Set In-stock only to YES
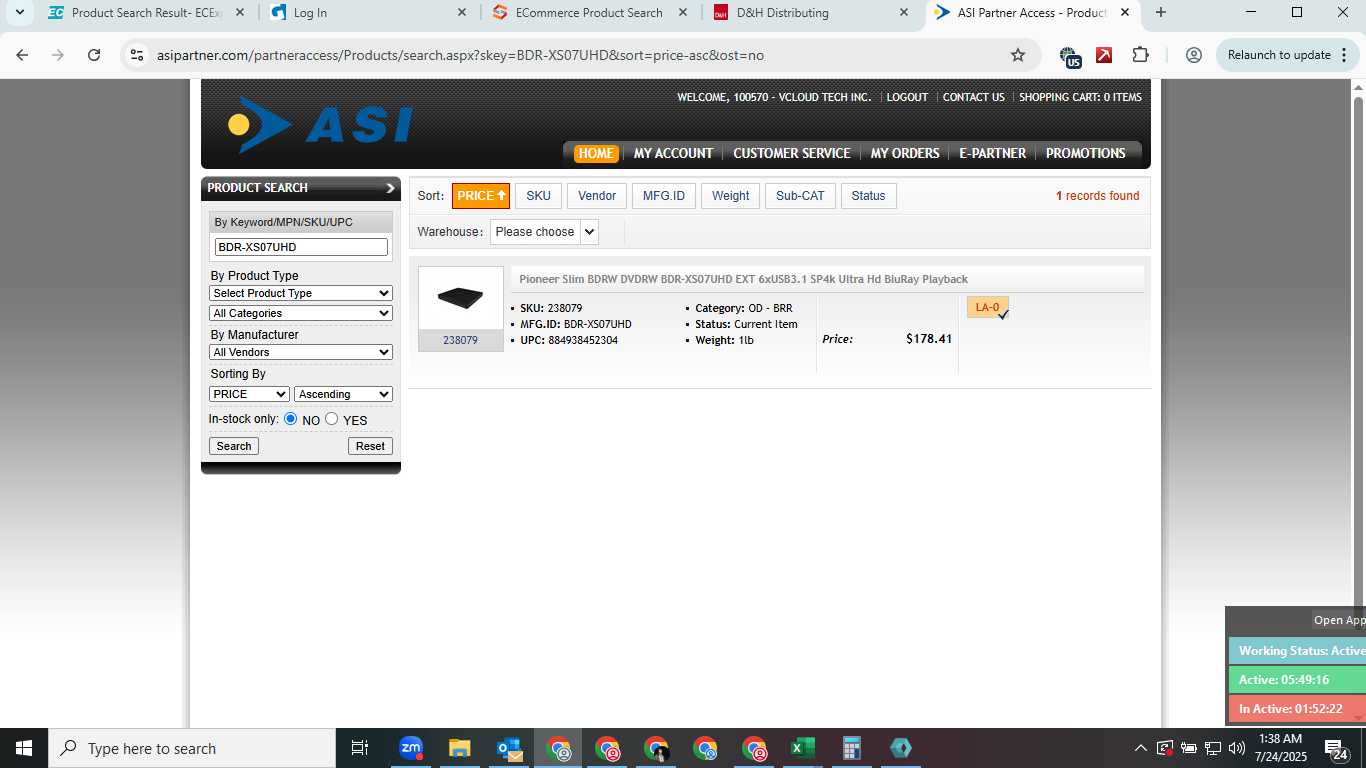The image size is (1366, 768). pos(332,419)
